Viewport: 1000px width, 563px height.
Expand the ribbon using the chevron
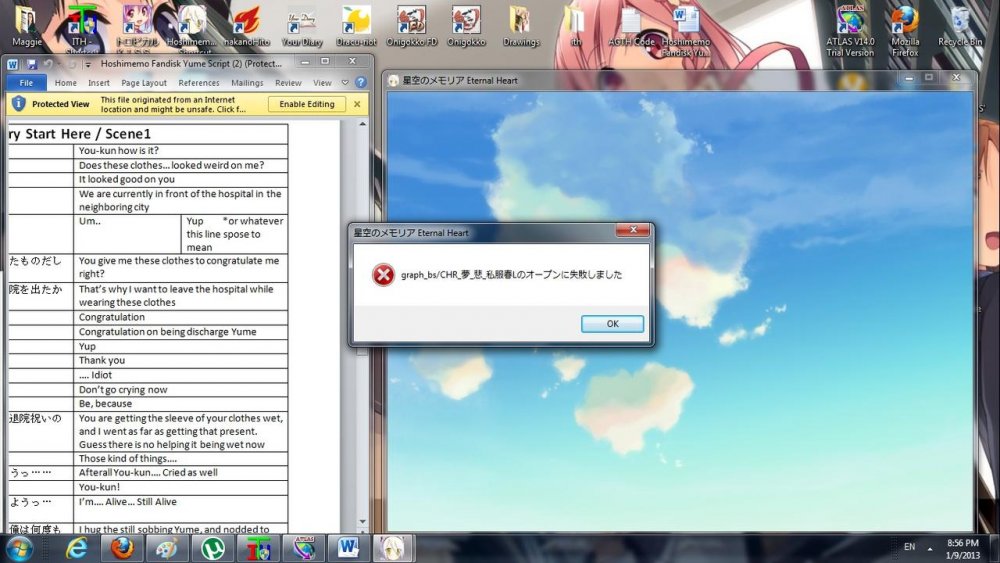[x=346, y=83]
